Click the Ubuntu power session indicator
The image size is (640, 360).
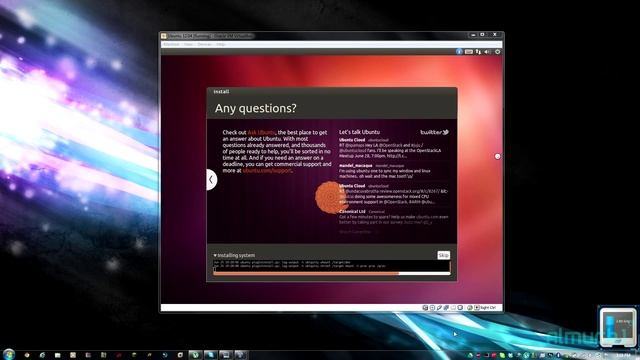pos(498,52)
